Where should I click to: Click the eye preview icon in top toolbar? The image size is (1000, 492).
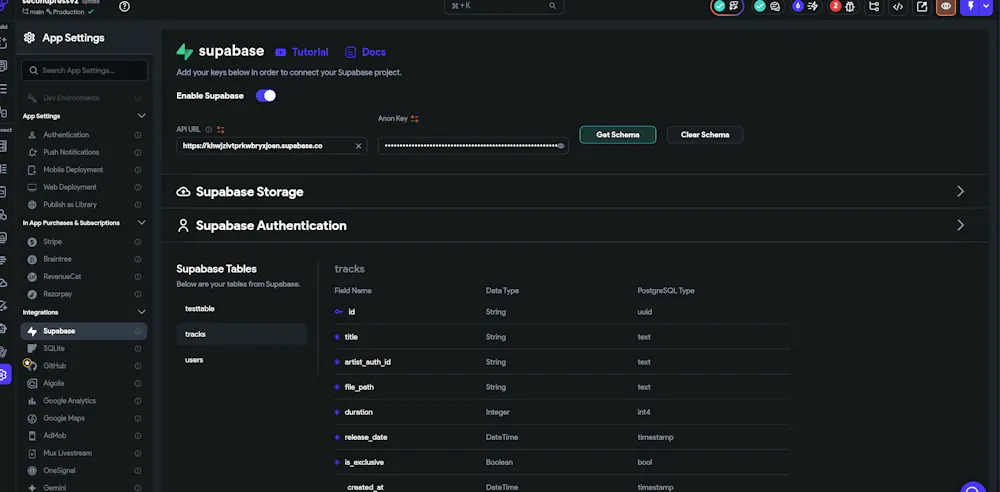coord(946,6)
